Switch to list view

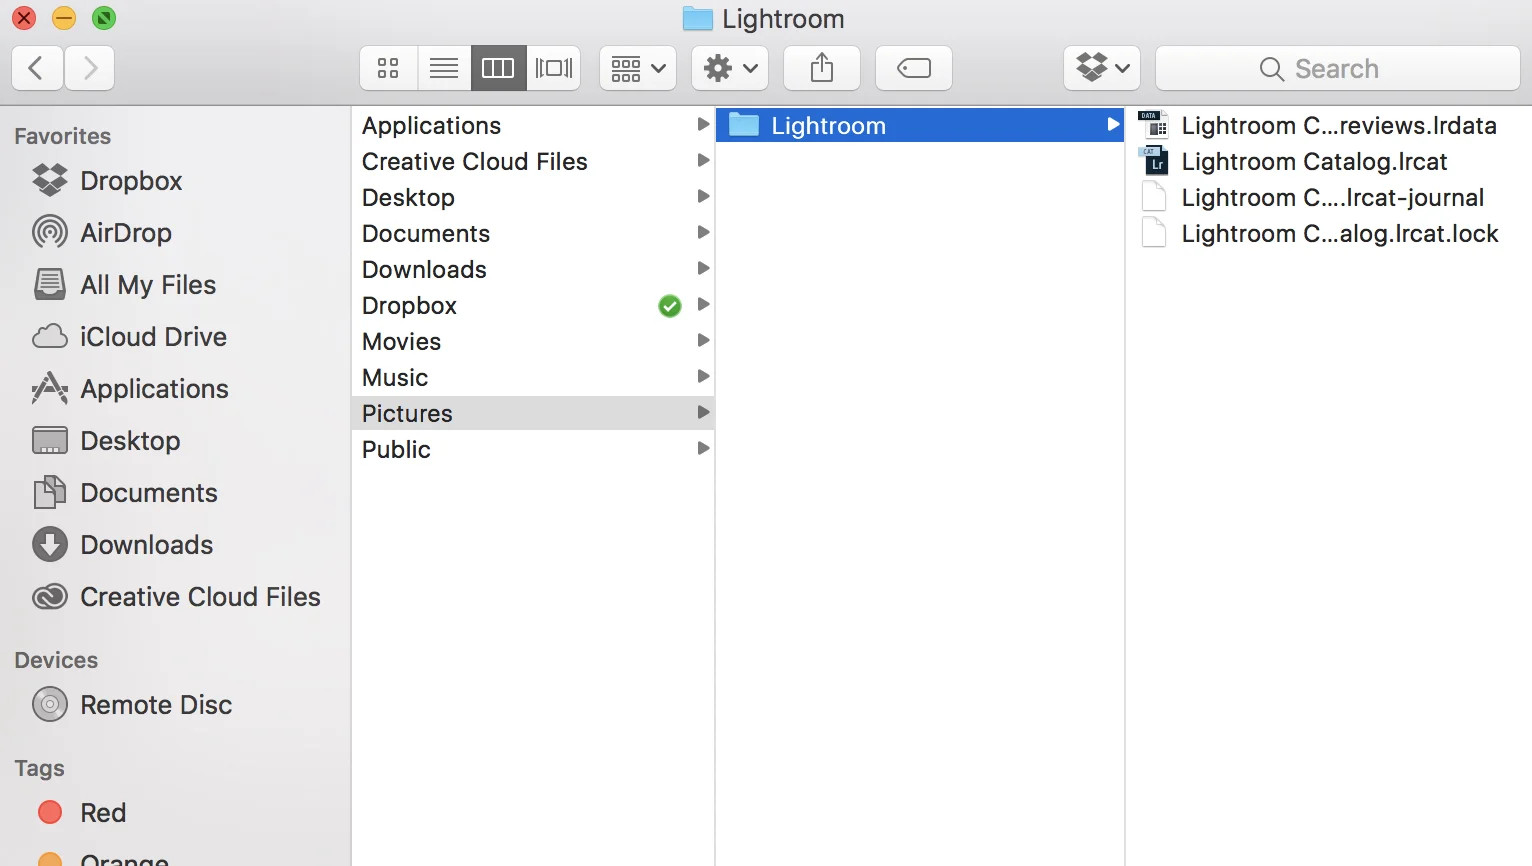click(444, 68)
